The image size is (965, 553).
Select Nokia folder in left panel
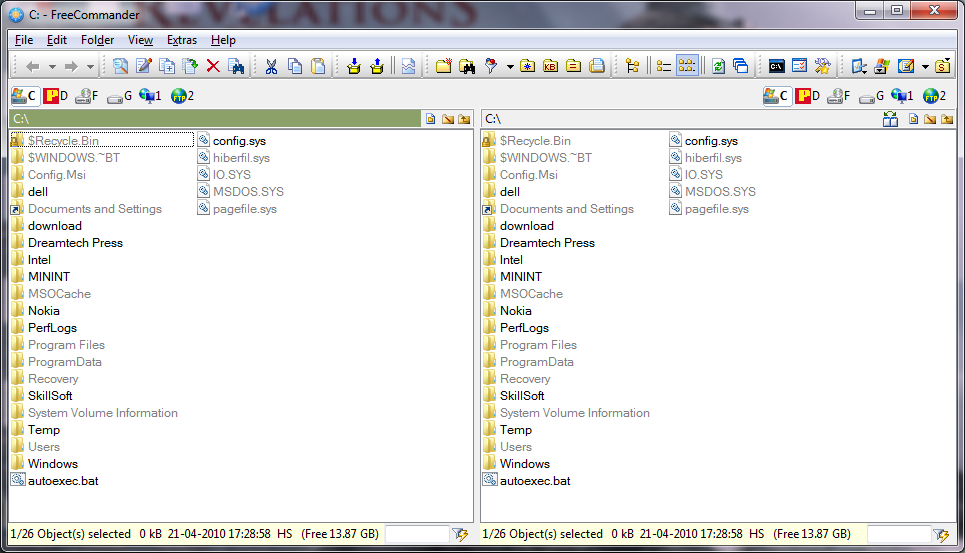pos(35,311)
